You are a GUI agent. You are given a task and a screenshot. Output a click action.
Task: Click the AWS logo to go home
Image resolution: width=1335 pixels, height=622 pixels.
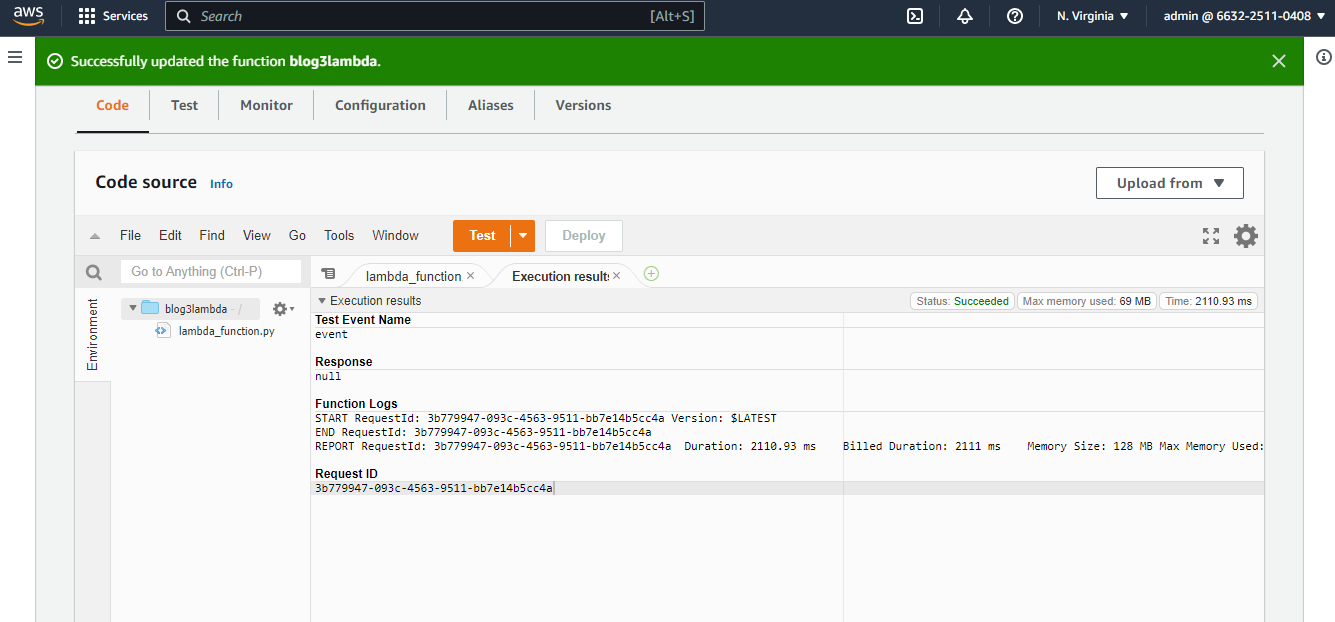click(x=27, y=16)
